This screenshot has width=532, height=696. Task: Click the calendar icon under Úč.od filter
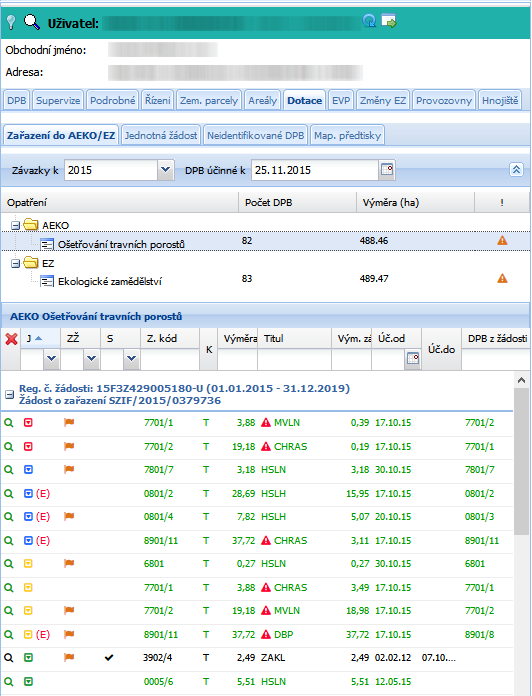pyautogui.click(x=413, y=358)
